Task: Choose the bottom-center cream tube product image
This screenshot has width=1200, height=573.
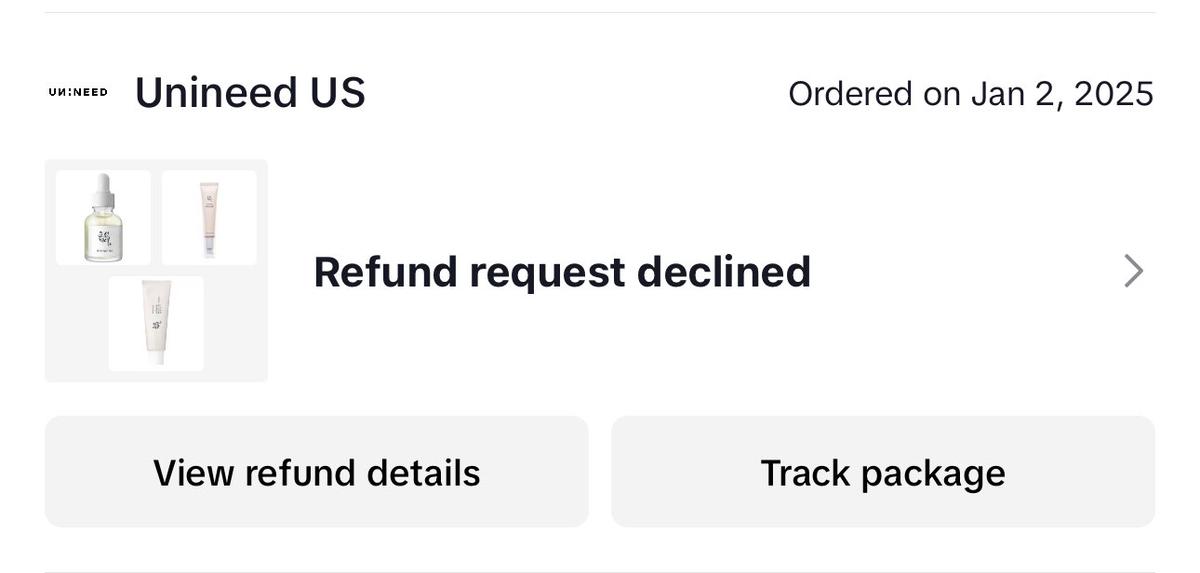Action: [156, 323]
